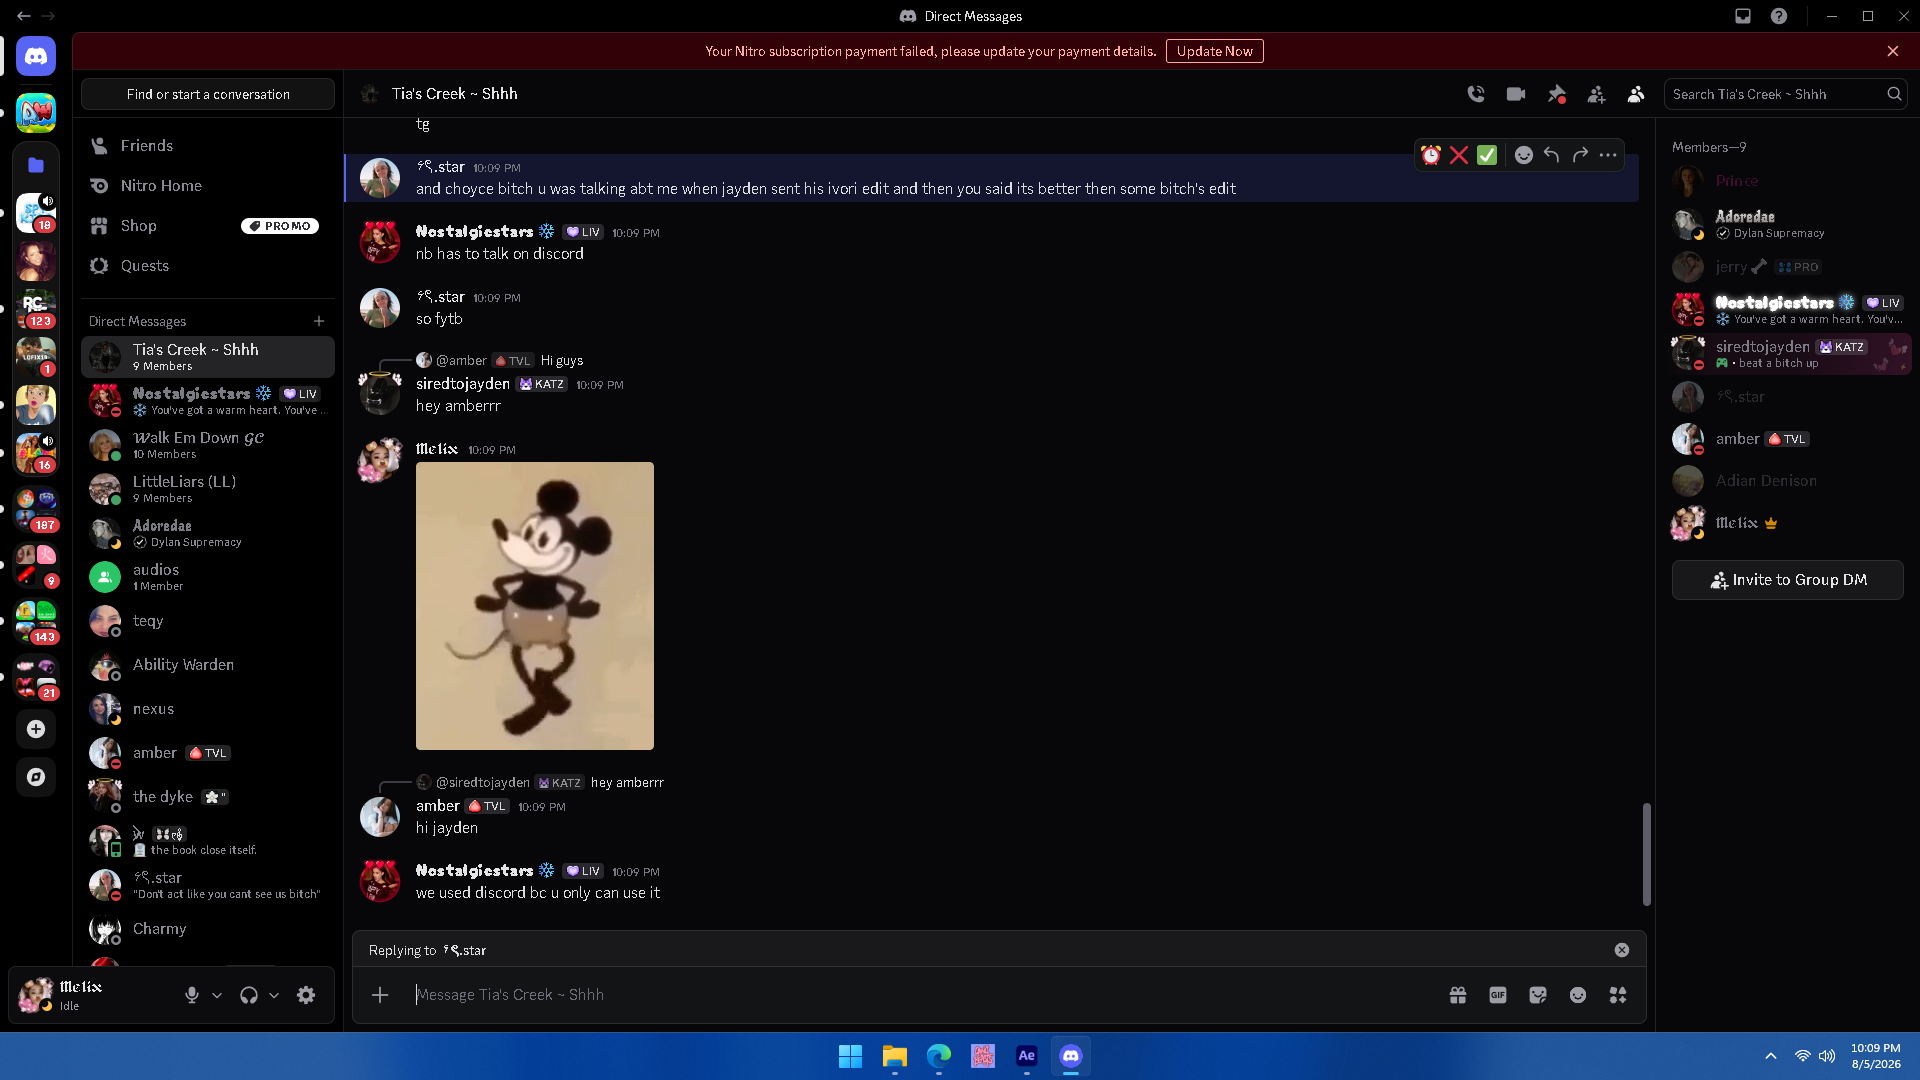Open Discover servers compass icon
Screen dimensions: 1920x1080
point(36,777)
